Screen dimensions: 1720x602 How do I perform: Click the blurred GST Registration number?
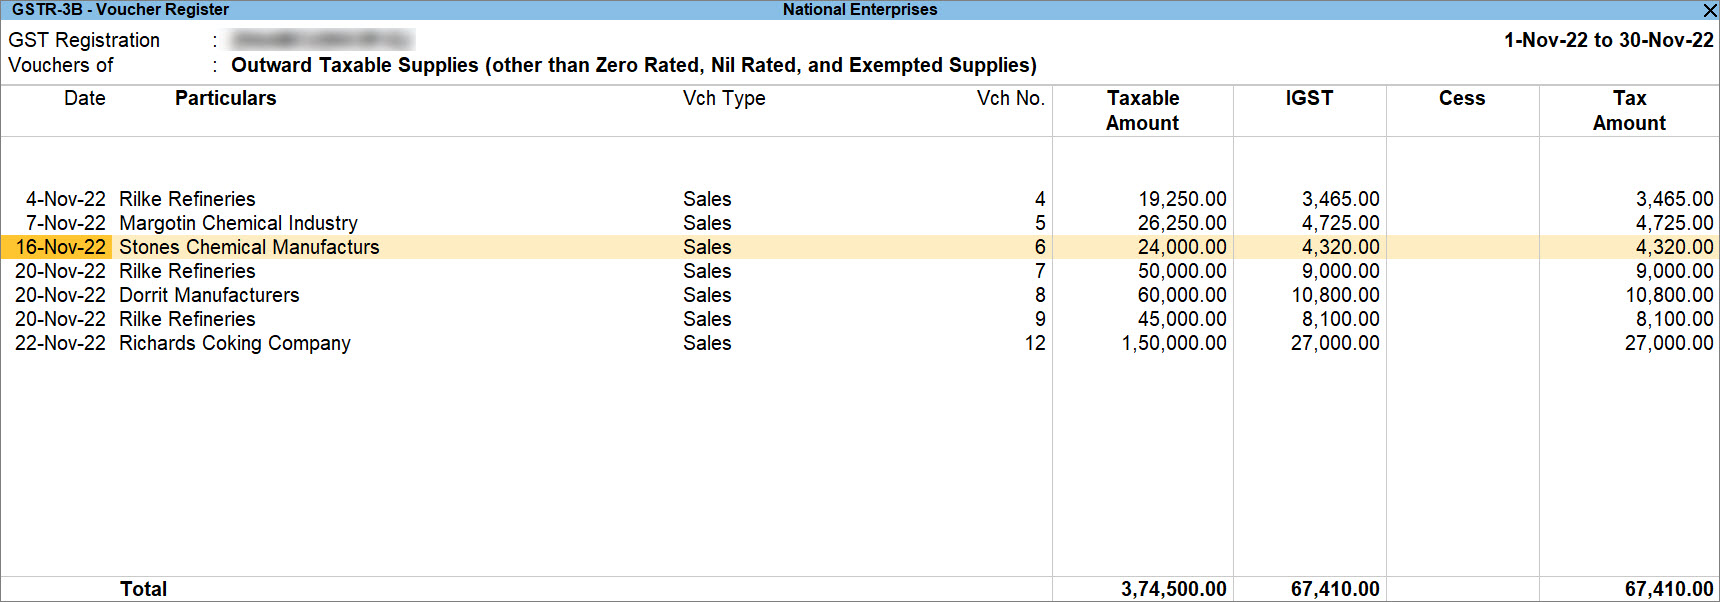pos(321,40)
